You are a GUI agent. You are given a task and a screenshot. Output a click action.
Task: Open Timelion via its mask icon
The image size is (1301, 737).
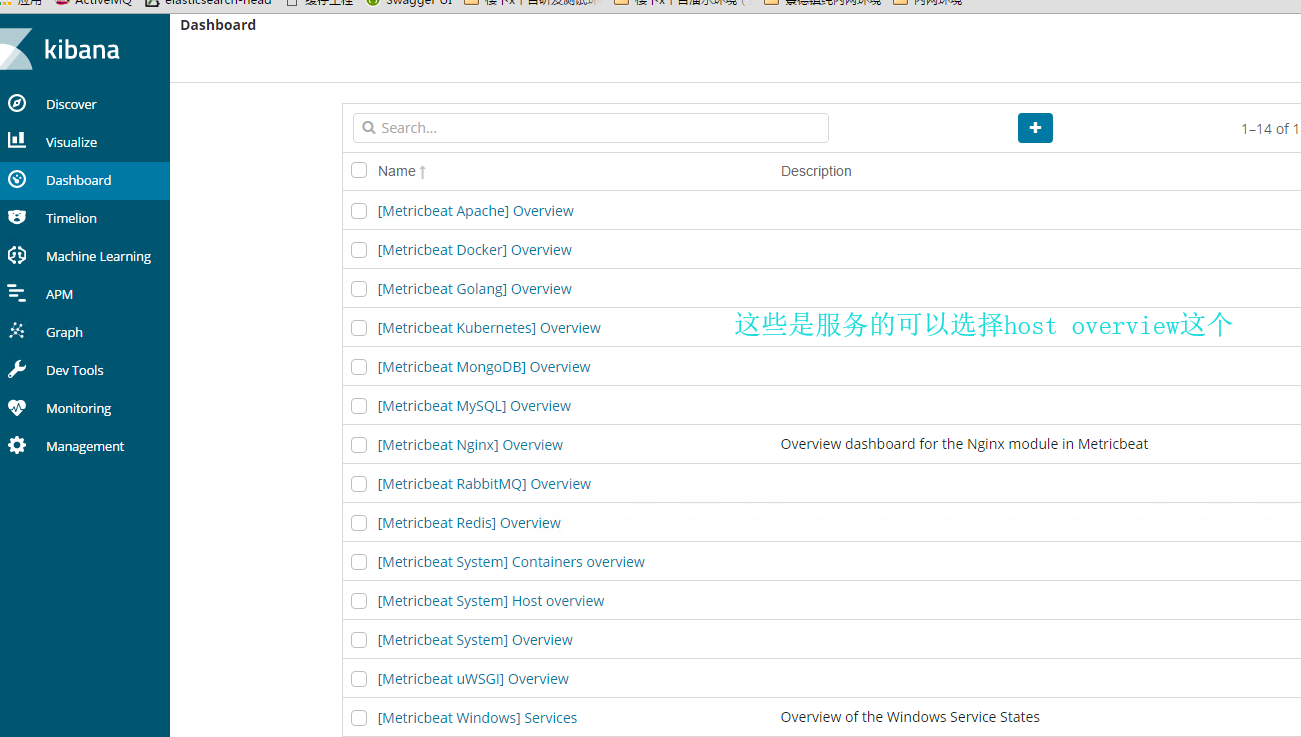(x=17, y=217)
